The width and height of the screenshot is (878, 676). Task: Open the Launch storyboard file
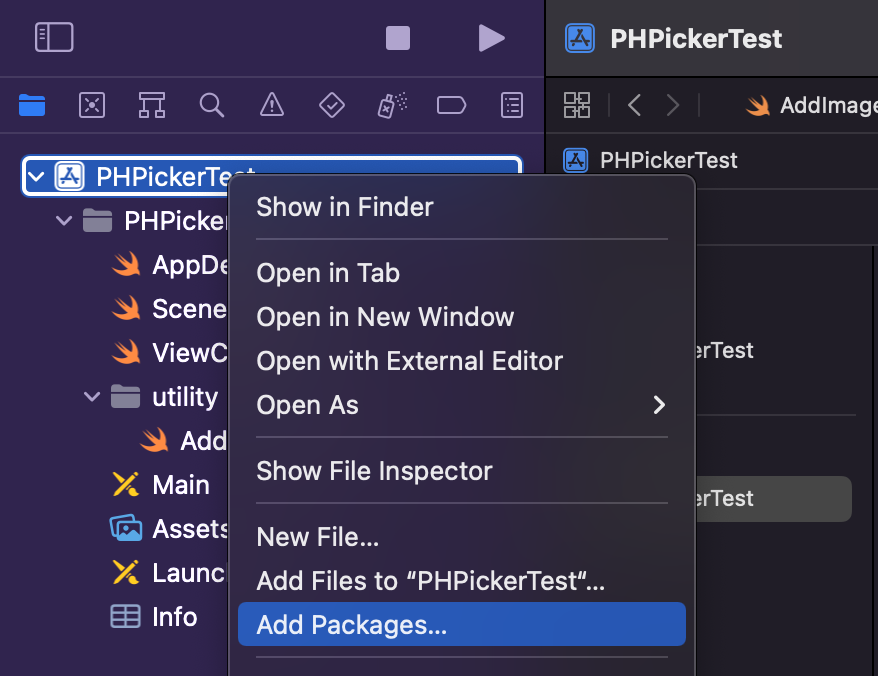[169, 573]
